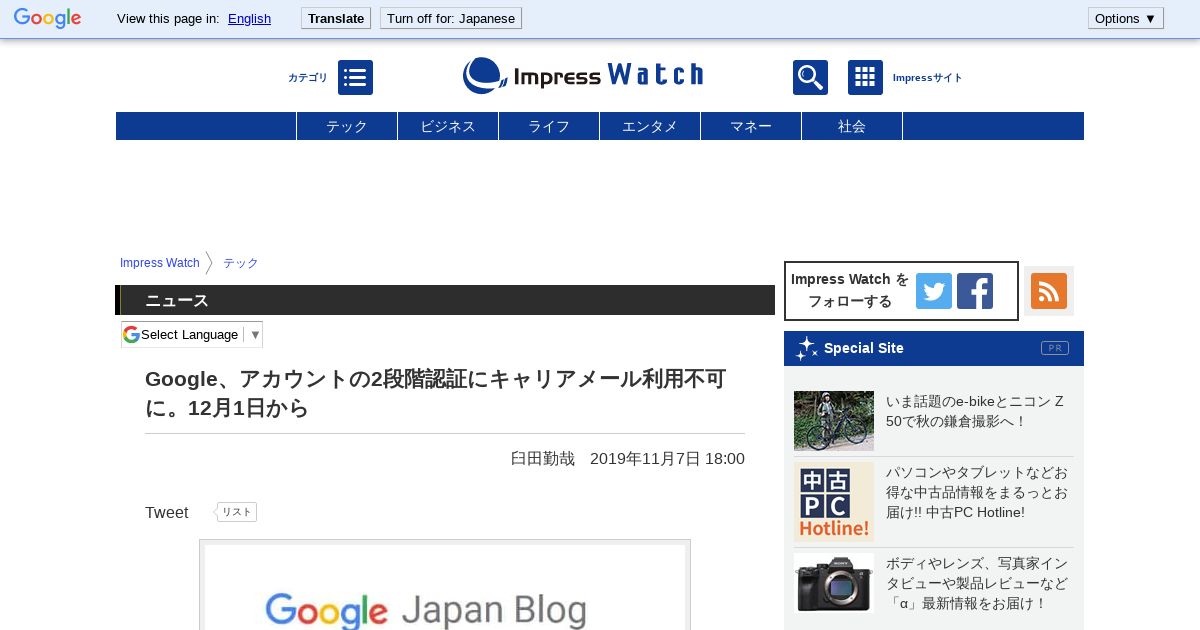The height and width of the screenshot is (630, 1200).
Task: Click the Special Site sparkle icon
Action: (806, 348)
